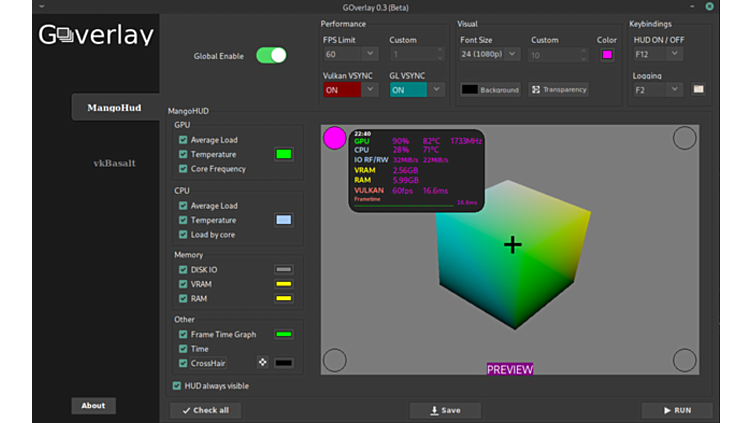The image size is (752, 423).
Task: Uncheck GPU Core Frequency checkbox
Action: [183, 169]
